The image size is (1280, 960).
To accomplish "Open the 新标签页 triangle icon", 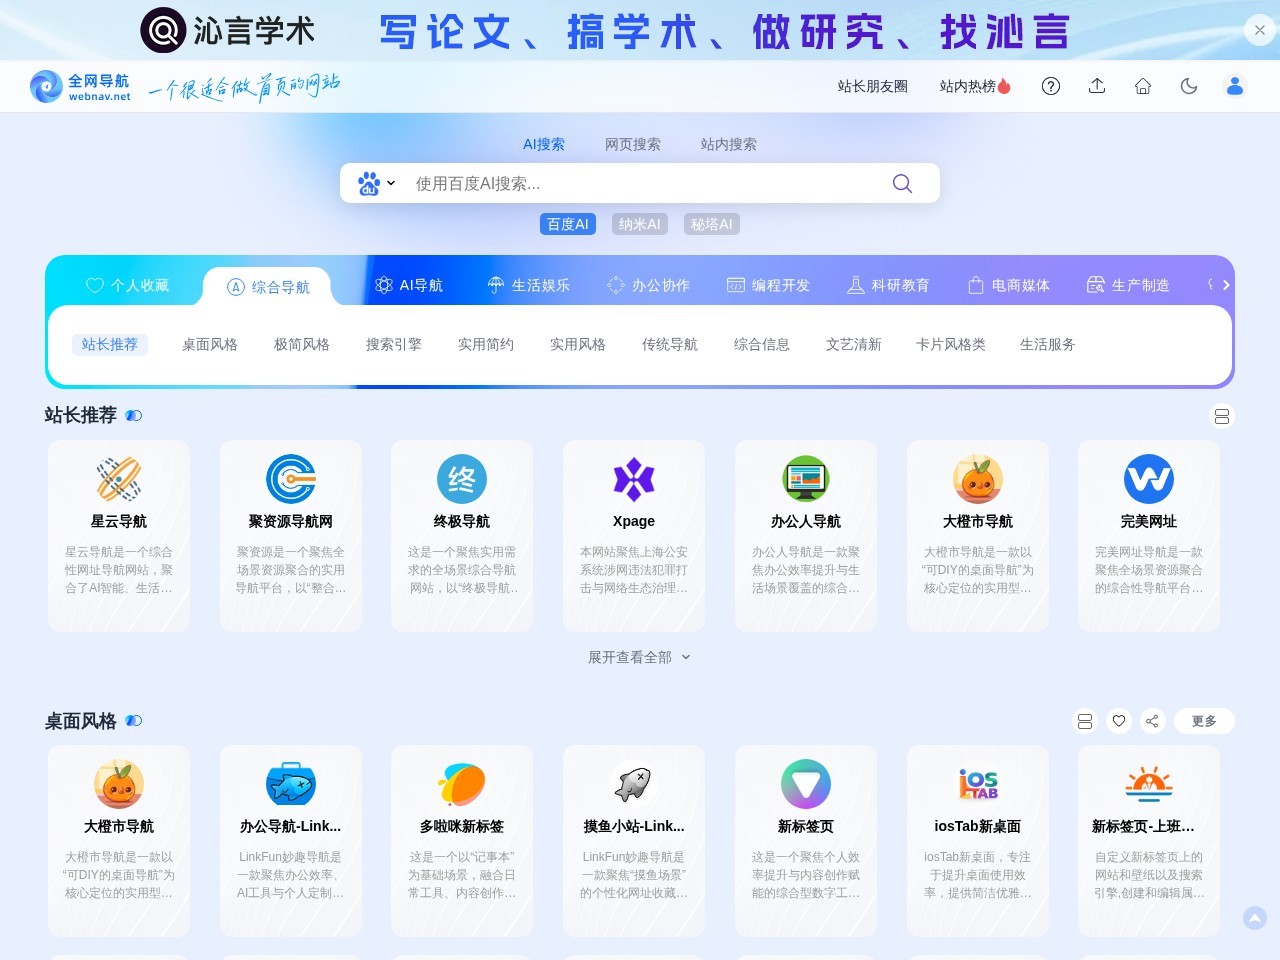I will click(x=806, y=784).
